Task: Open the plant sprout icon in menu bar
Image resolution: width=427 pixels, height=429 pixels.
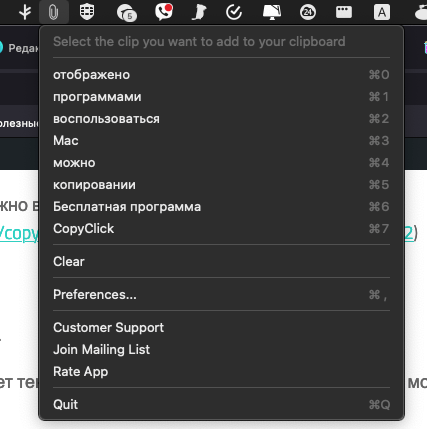Action: [x=25, y=12]
